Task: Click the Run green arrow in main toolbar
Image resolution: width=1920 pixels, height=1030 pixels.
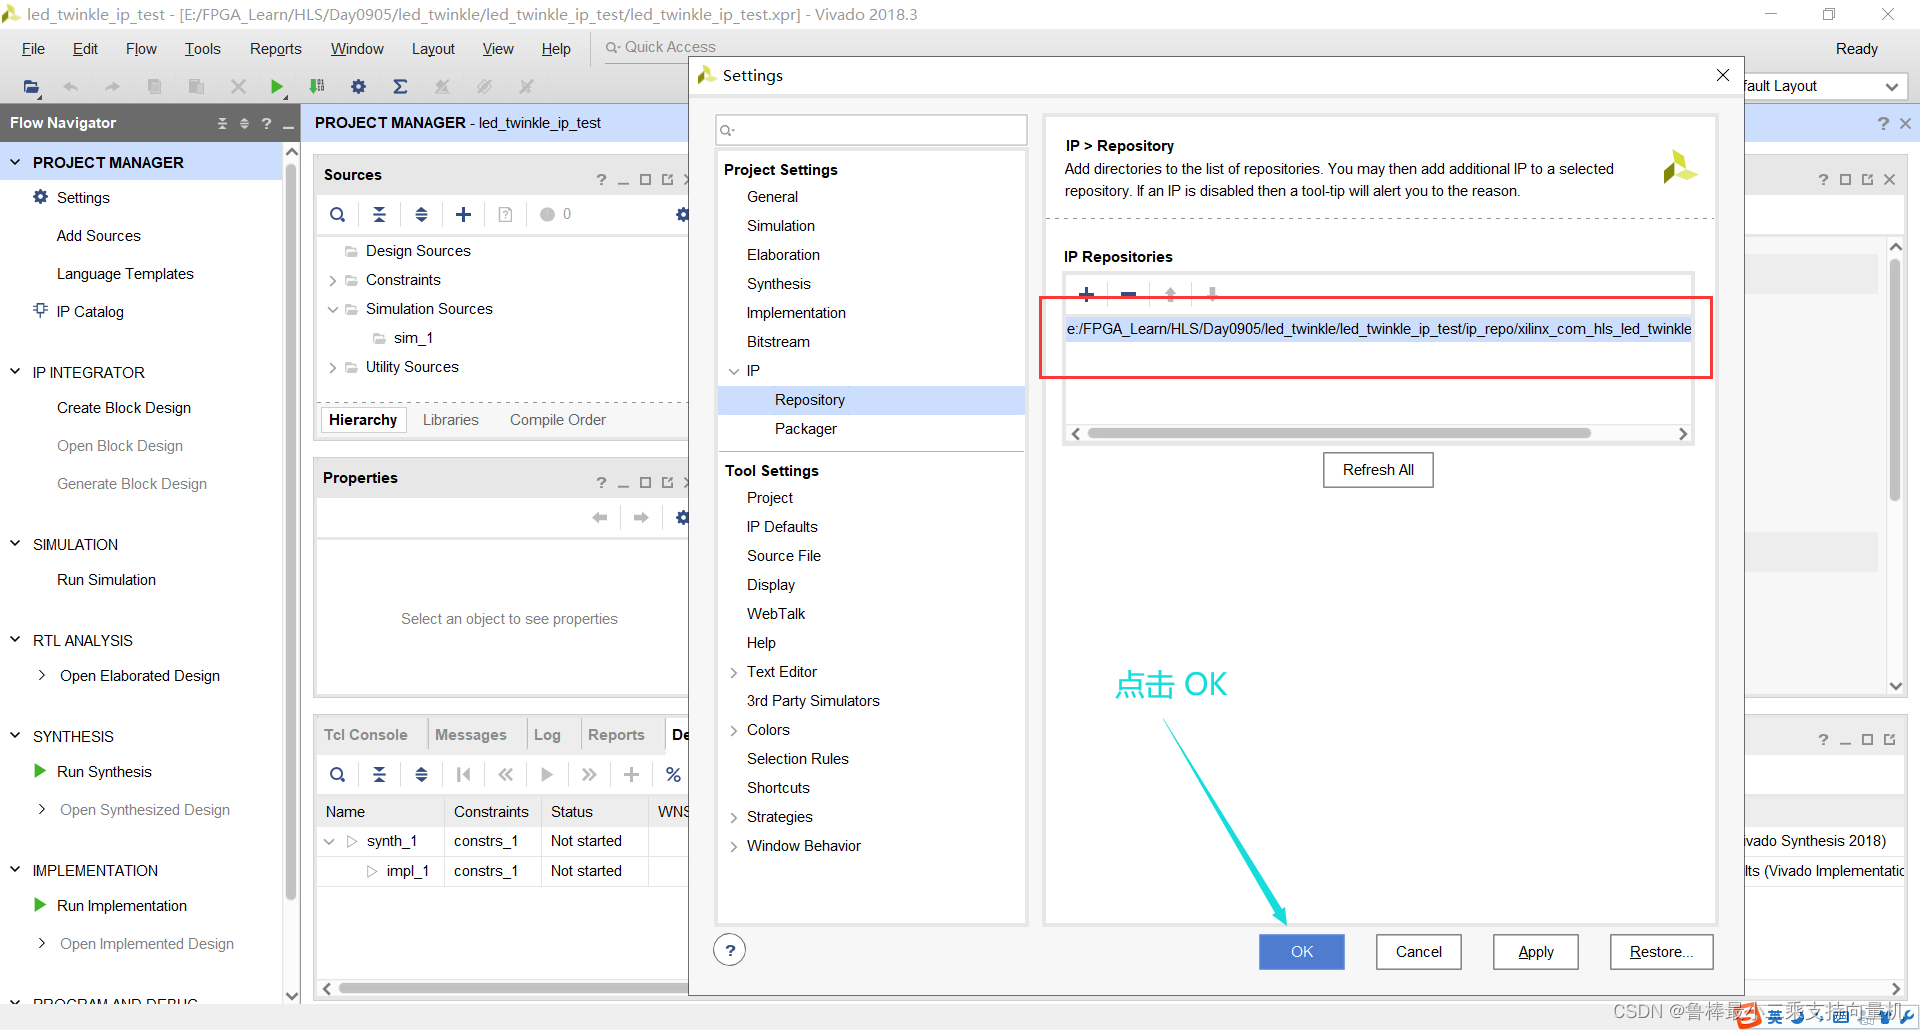Action: [x=277, y=87]
